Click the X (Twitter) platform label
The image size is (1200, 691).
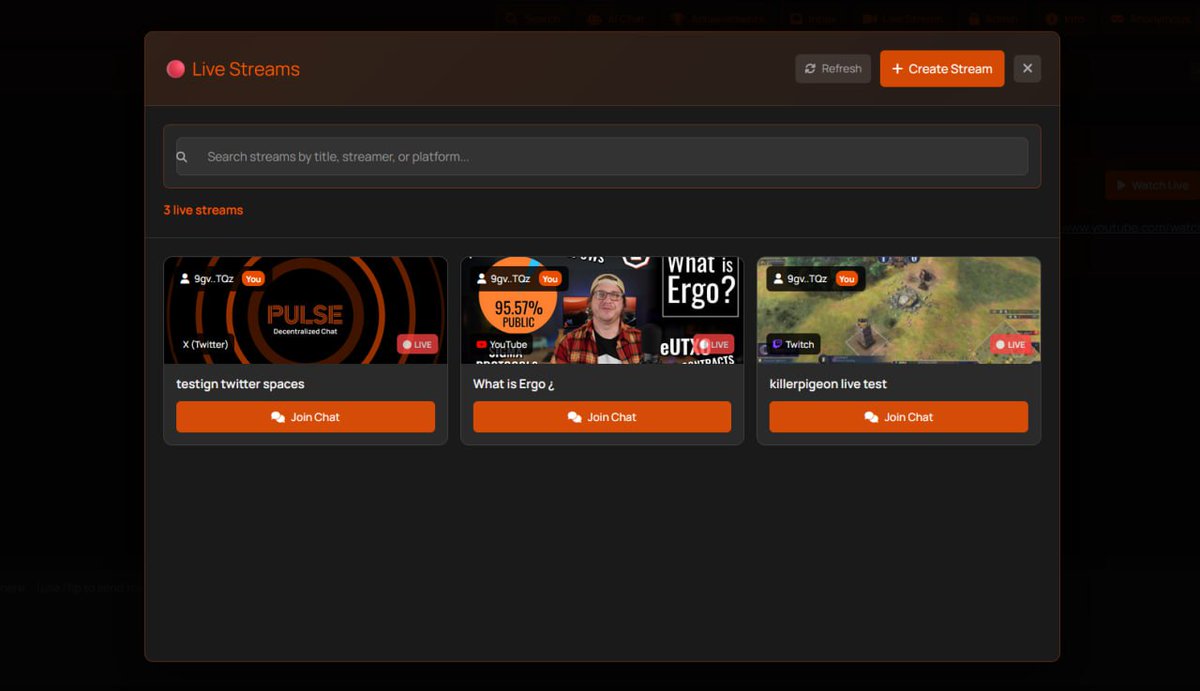click(205, 345)
